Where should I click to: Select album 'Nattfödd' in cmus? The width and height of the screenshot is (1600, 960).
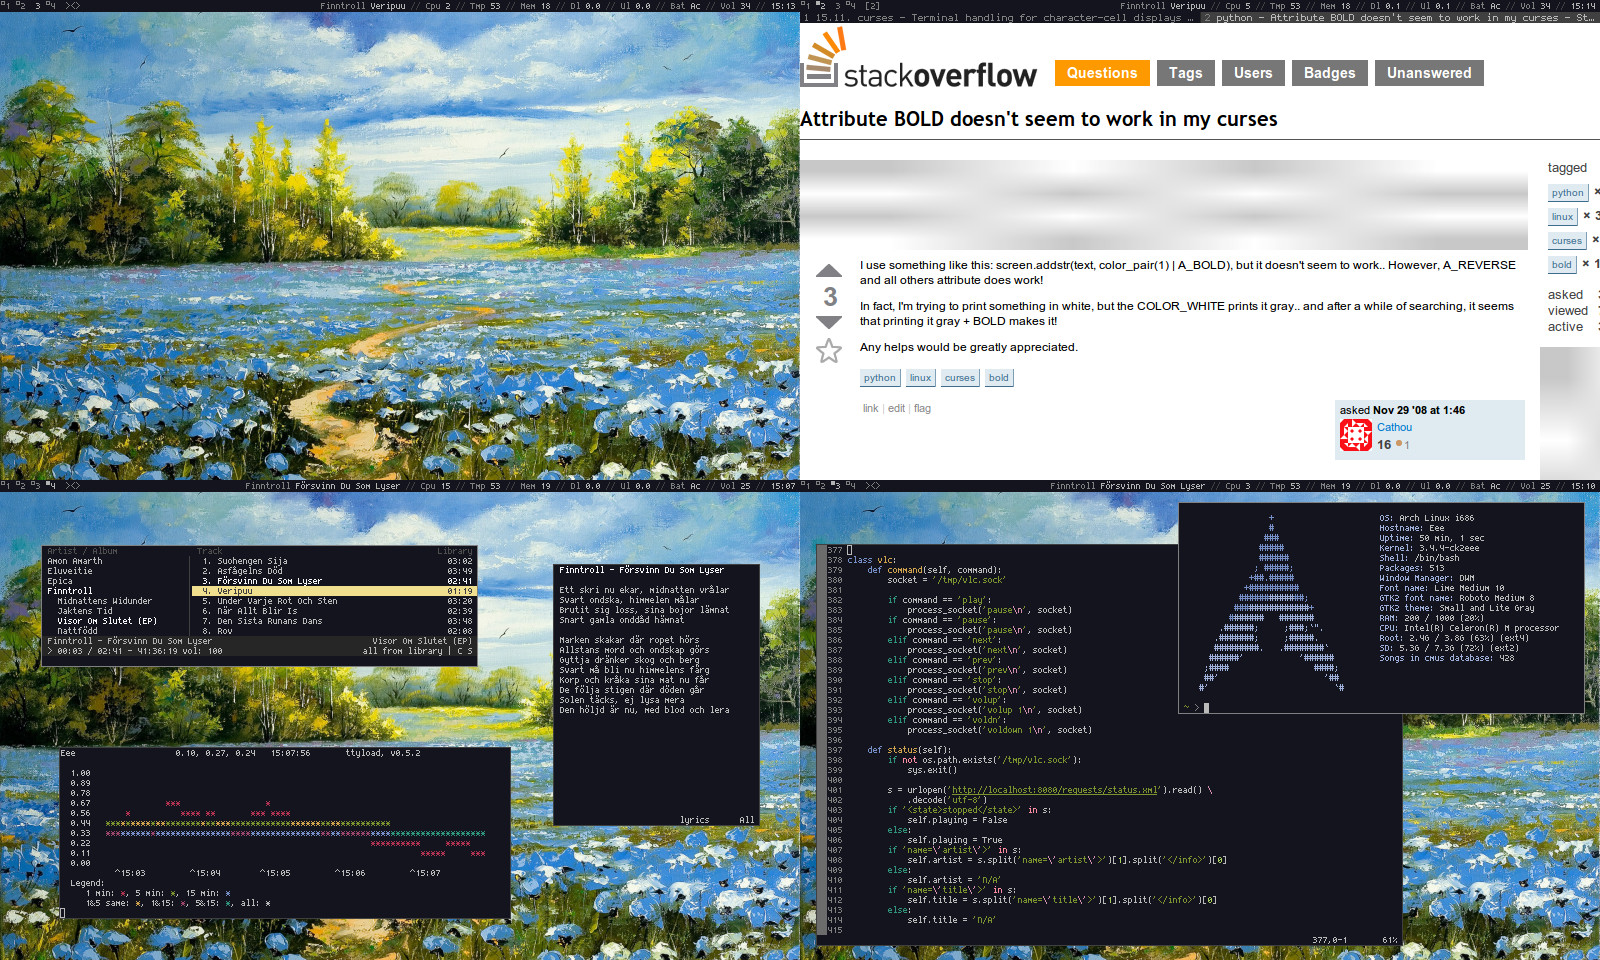(77, 631)
